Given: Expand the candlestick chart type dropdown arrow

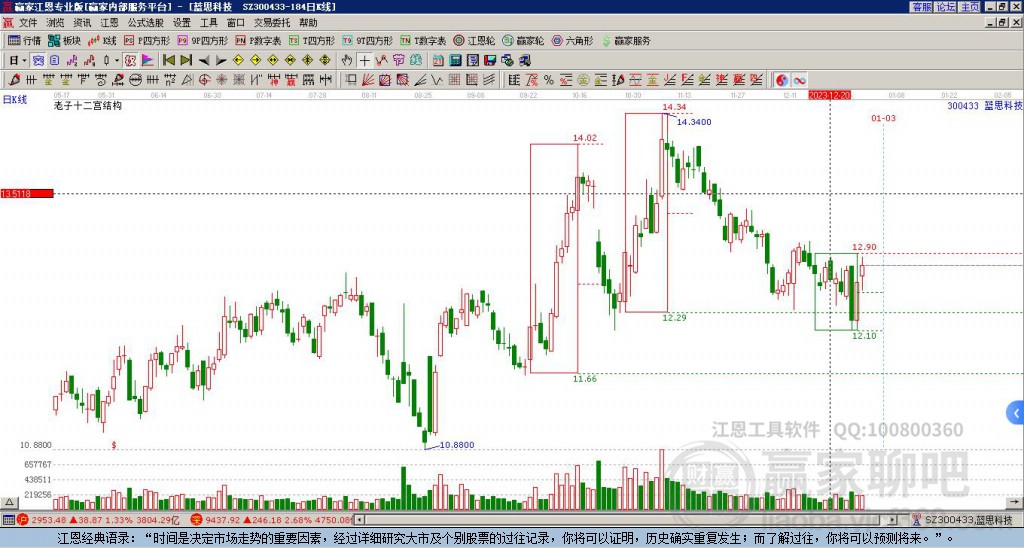Looking at the screenshot, I should [x=117, y=61].
